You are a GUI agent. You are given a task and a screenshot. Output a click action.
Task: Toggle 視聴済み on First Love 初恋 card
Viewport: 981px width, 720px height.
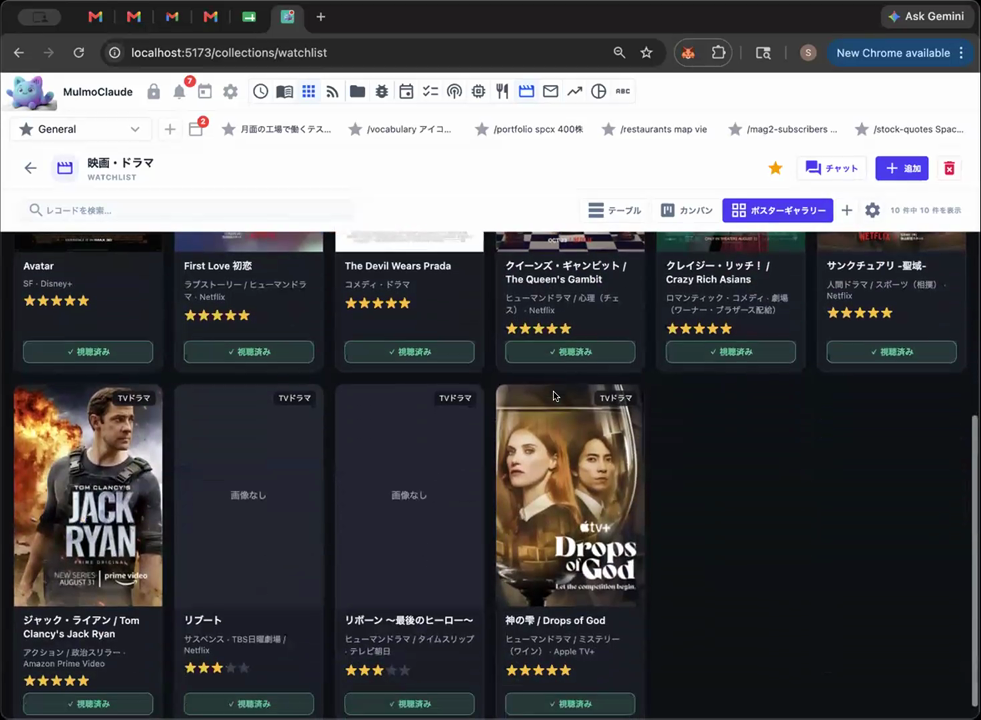coord(249,352)
